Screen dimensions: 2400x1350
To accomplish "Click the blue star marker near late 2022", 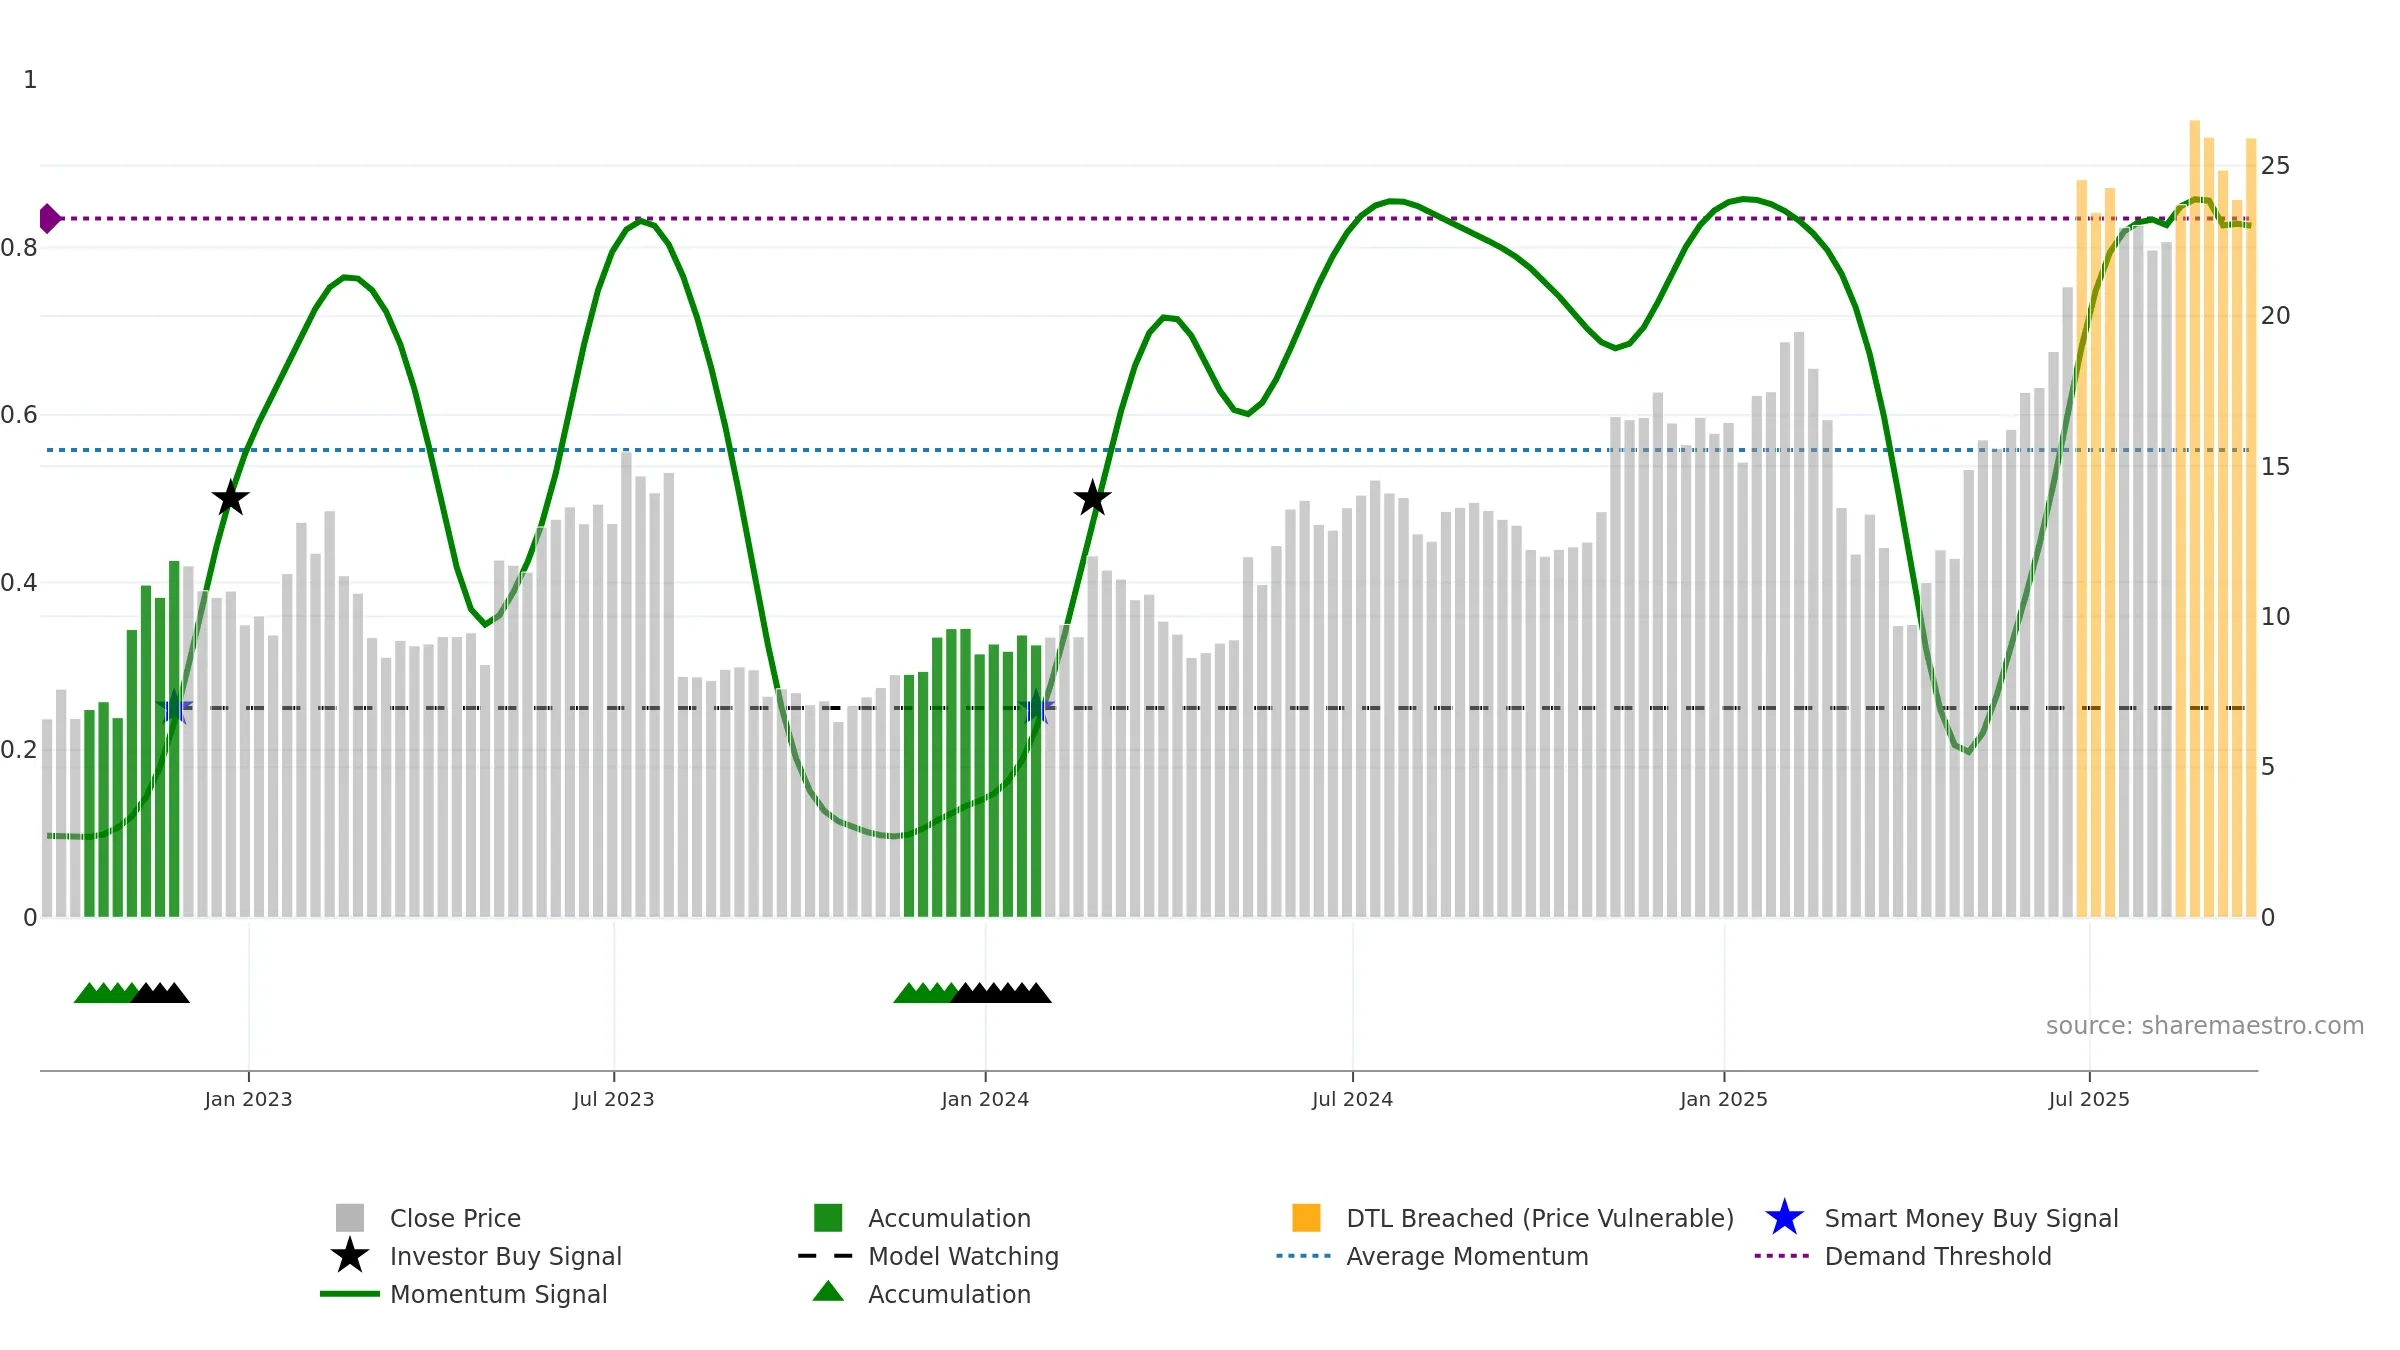I will click(174, 707).
